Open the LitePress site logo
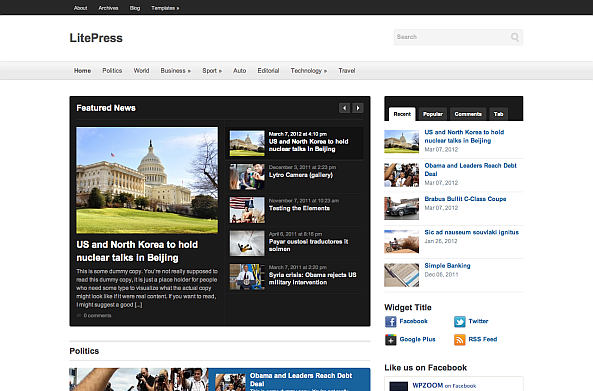Viewport: 593px width, 391px height. 96,38
